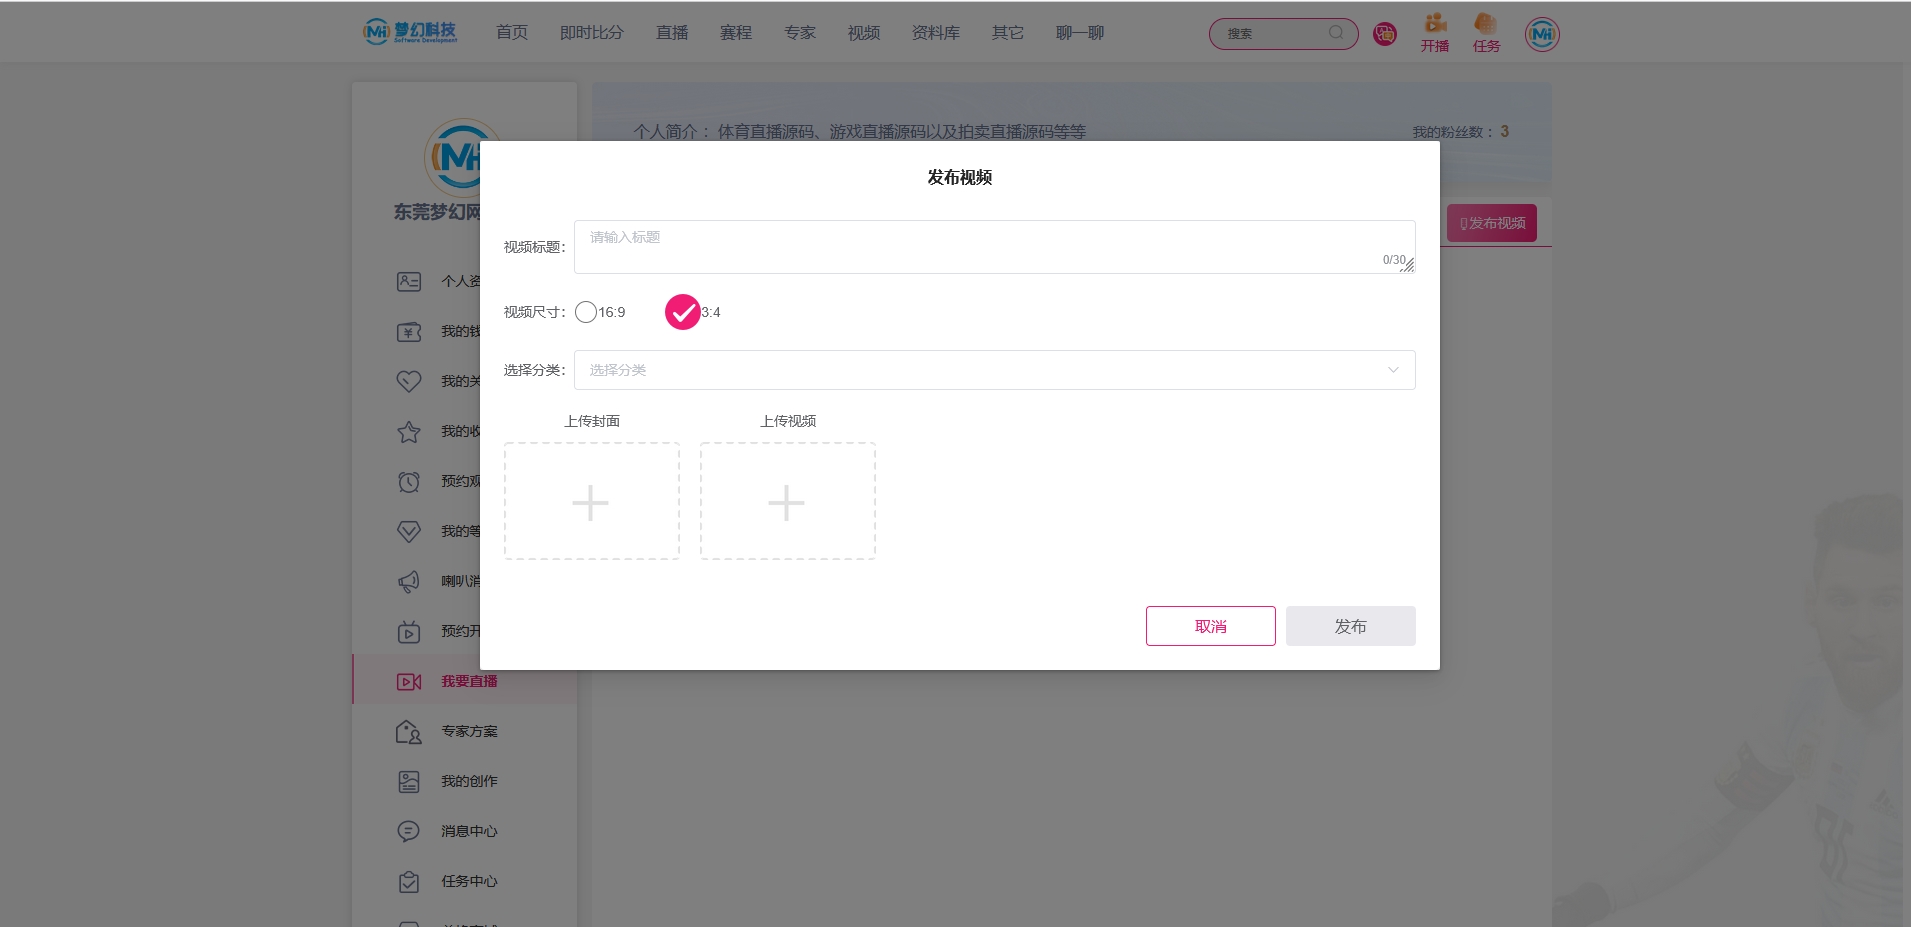Click the checked 3:4 aspect ratio option
The image size is (1911, 927).
click(683, 312)
